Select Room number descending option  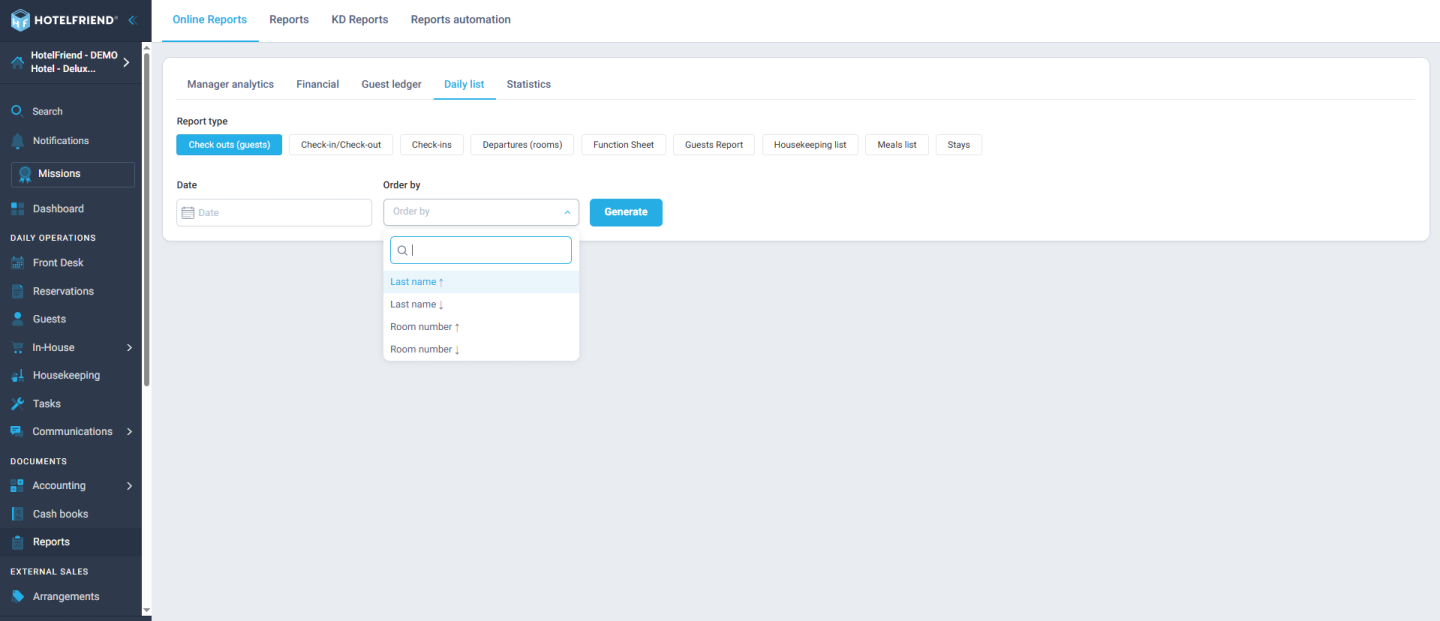pos(481,349)
